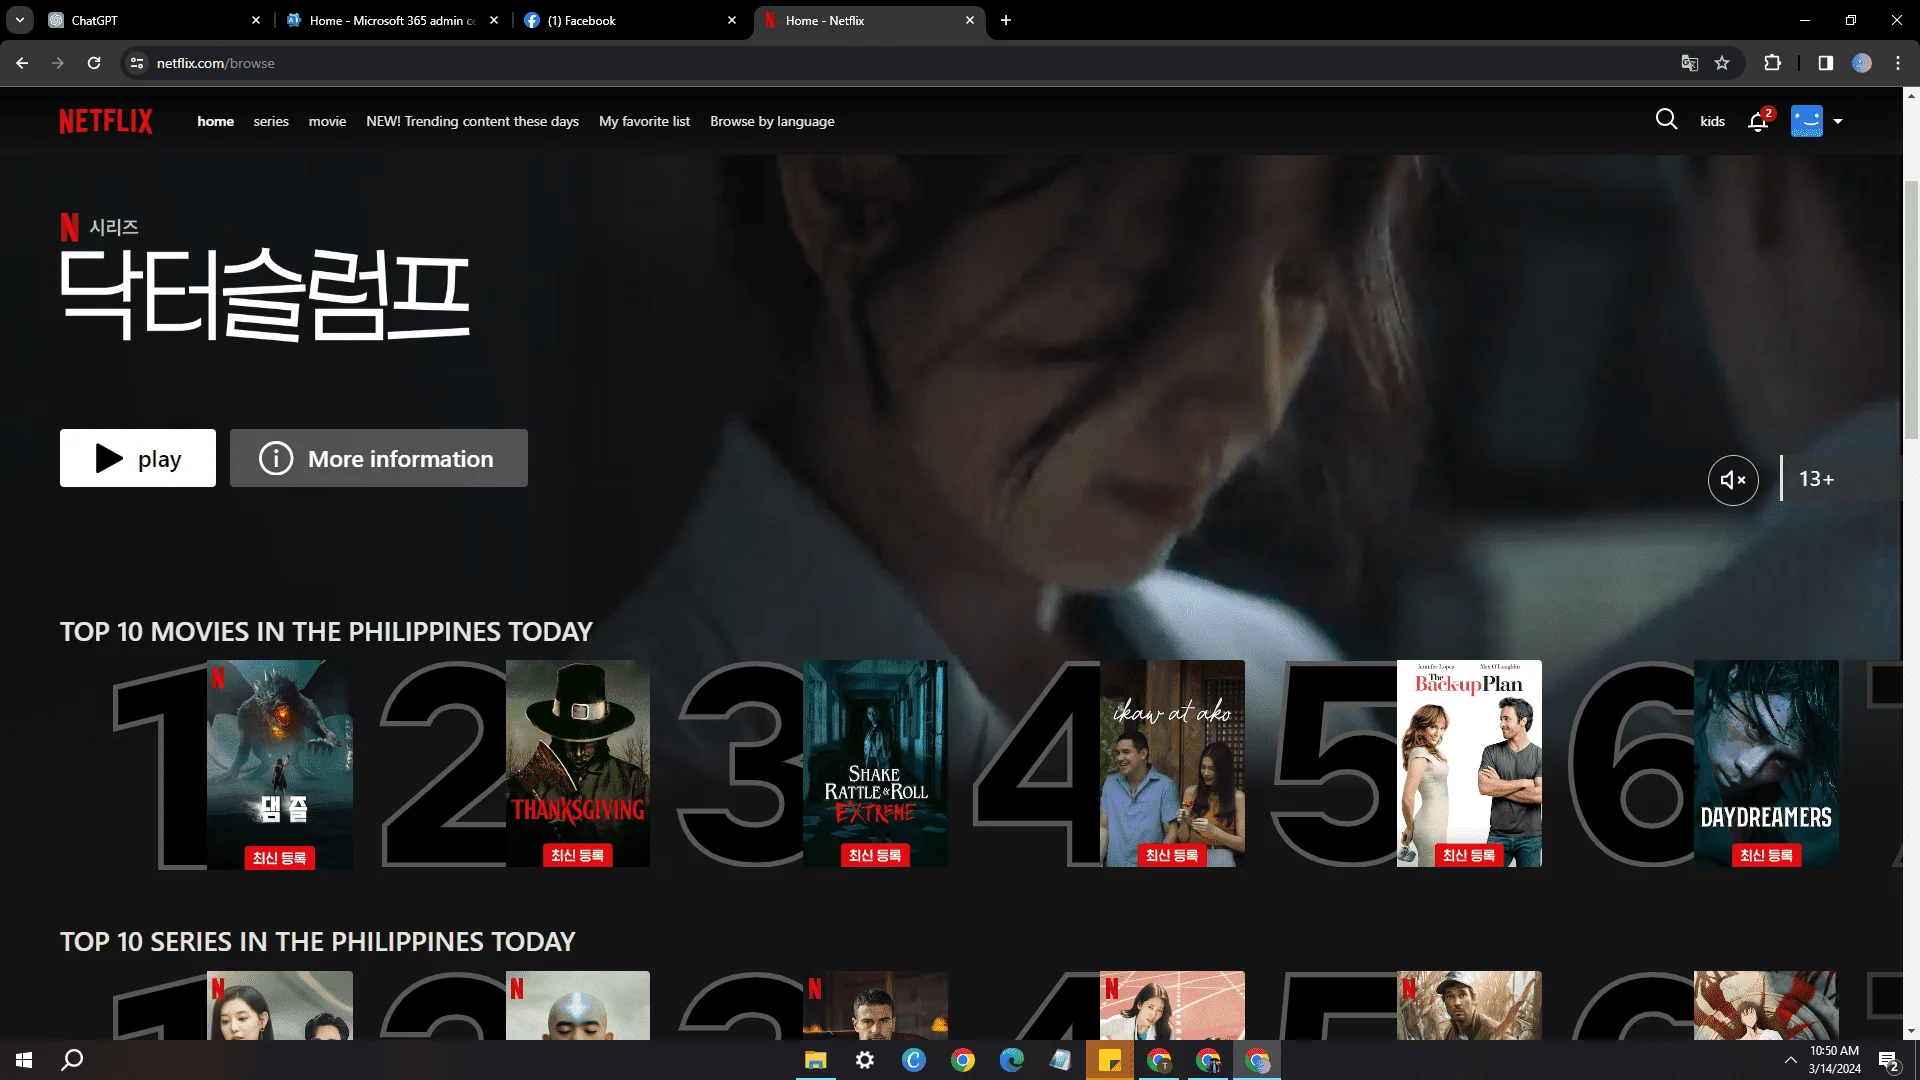Image resolution: width=1920 pixels, height=1080 pixels.
Task: Switch to kids profile link
Action: click(1712, 121)
